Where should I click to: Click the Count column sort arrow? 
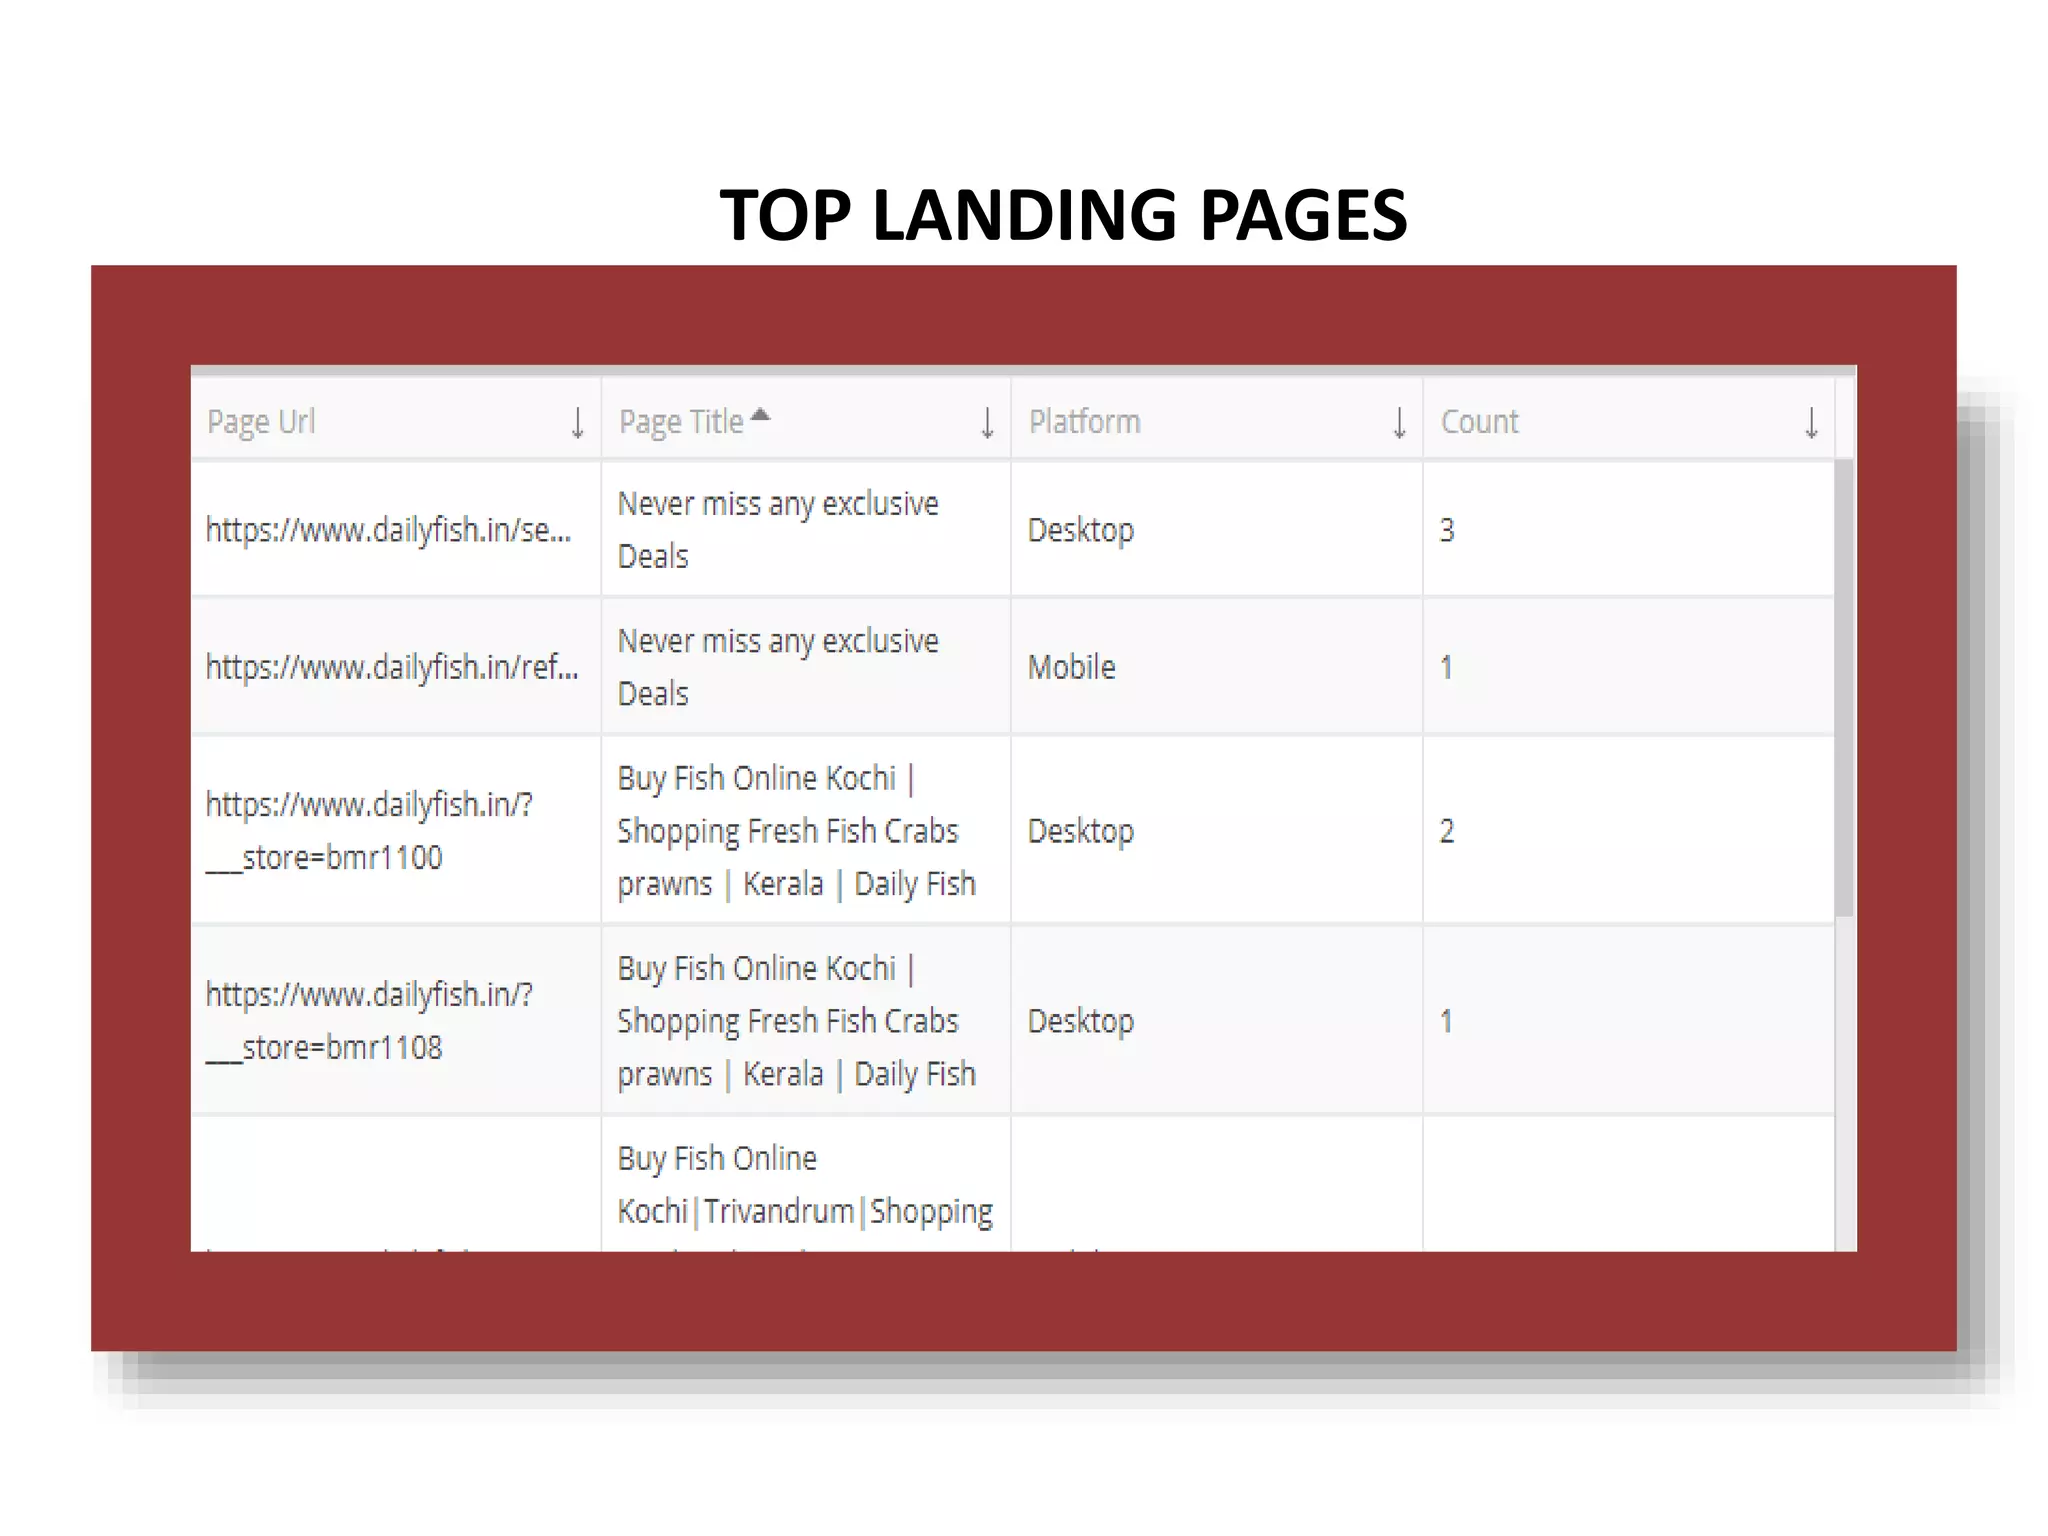pyautogui.click(x=1811, y=423)
